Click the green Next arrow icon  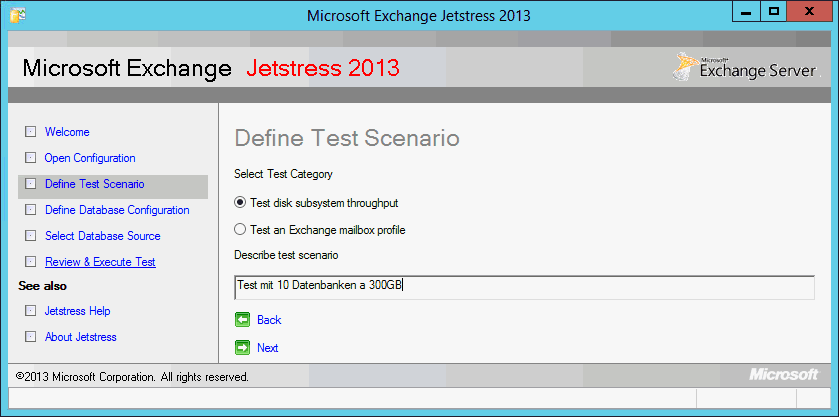pyautogui.click(x=242, y=348)
